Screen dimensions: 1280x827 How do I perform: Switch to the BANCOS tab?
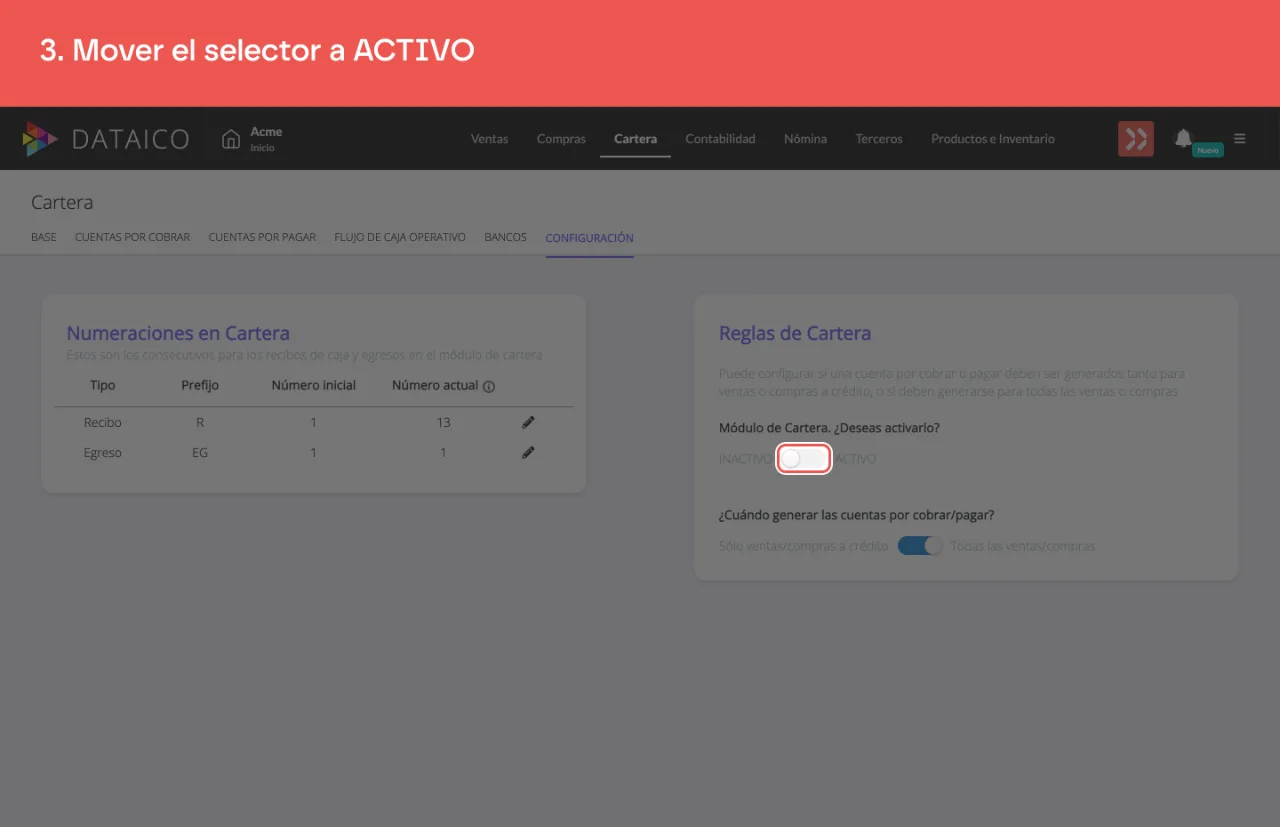(505, 238)
